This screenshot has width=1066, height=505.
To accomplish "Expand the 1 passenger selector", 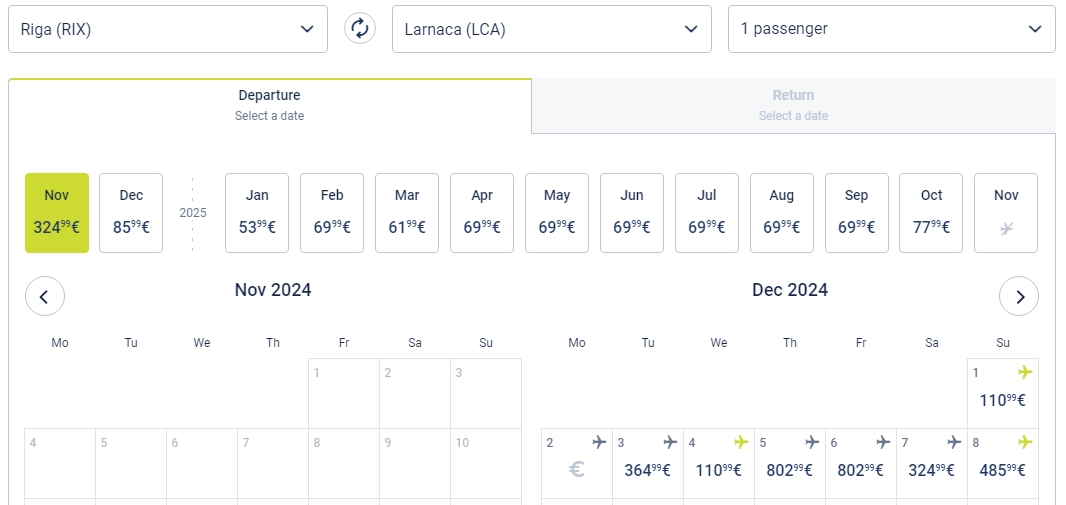I will 892,29.
